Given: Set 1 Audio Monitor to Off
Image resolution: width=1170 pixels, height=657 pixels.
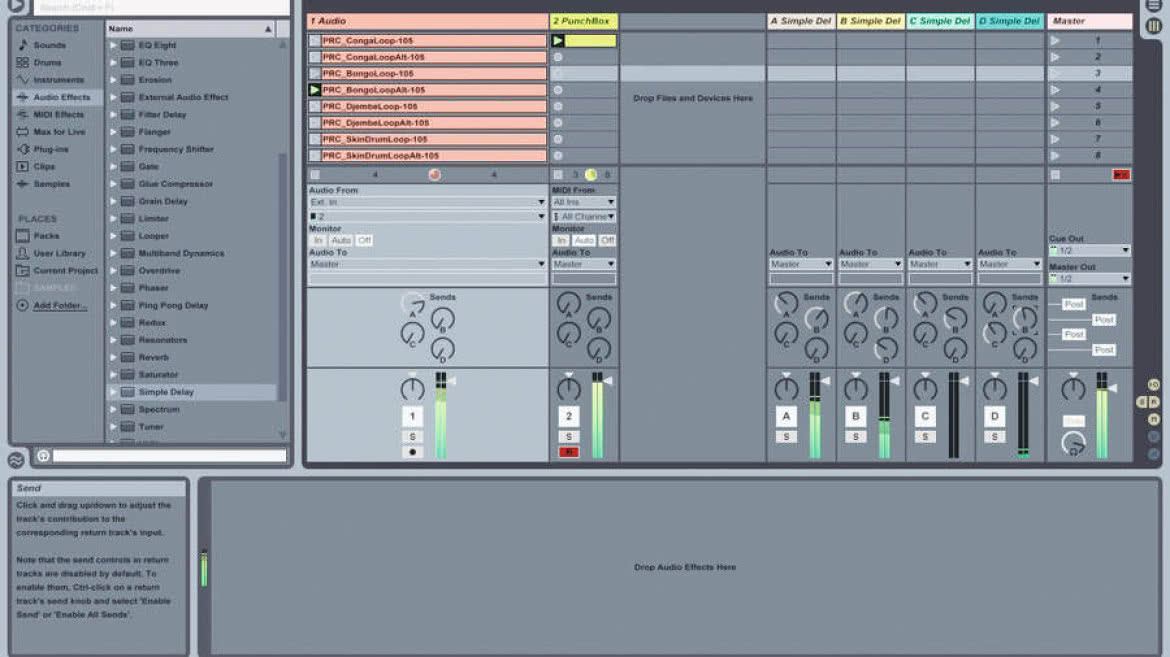Looking at the screenshot, I should (x=364, y=240).
